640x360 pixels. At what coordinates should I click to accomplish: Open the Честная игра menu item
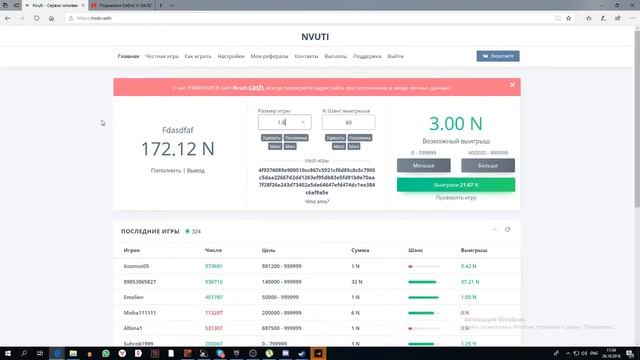coord(162,56)
